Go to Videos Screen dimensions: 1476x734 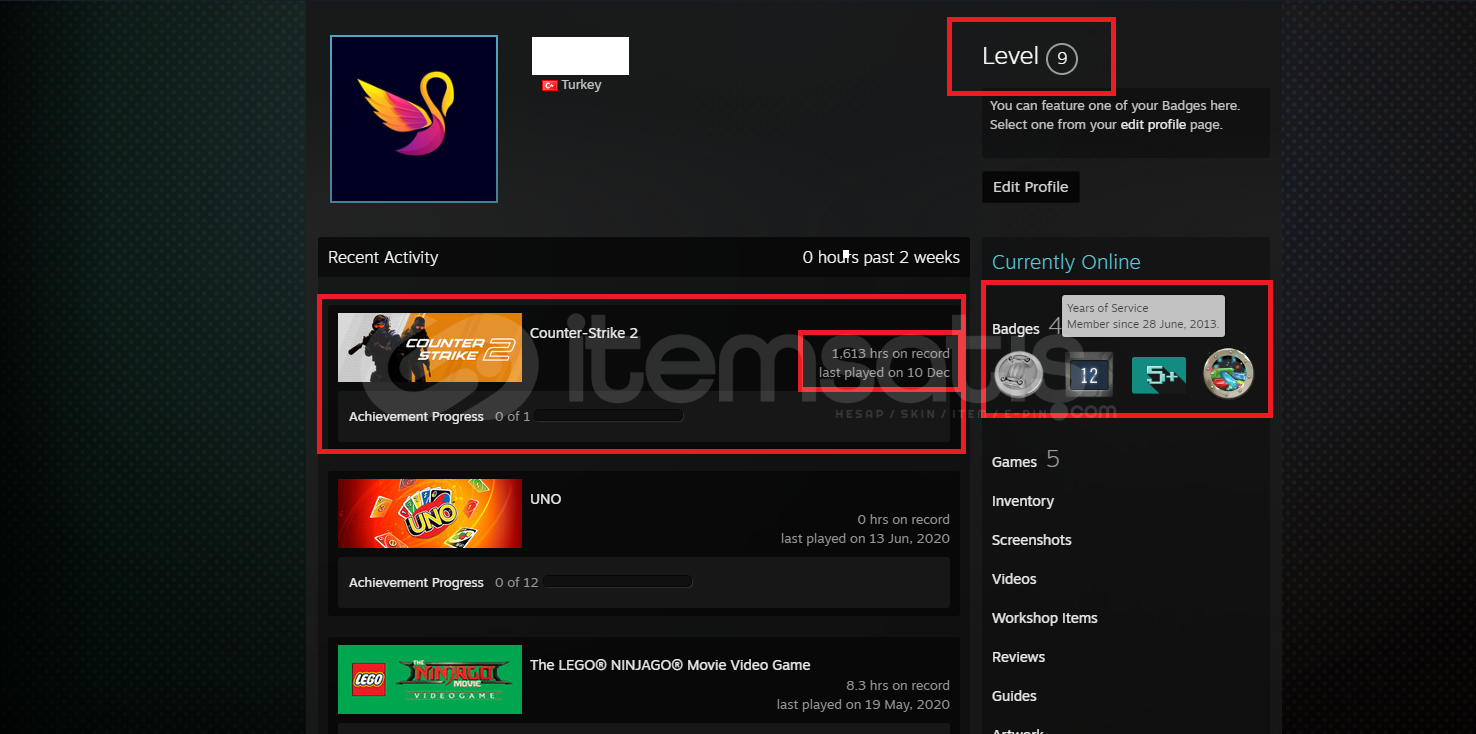[x=1014, y=579]
